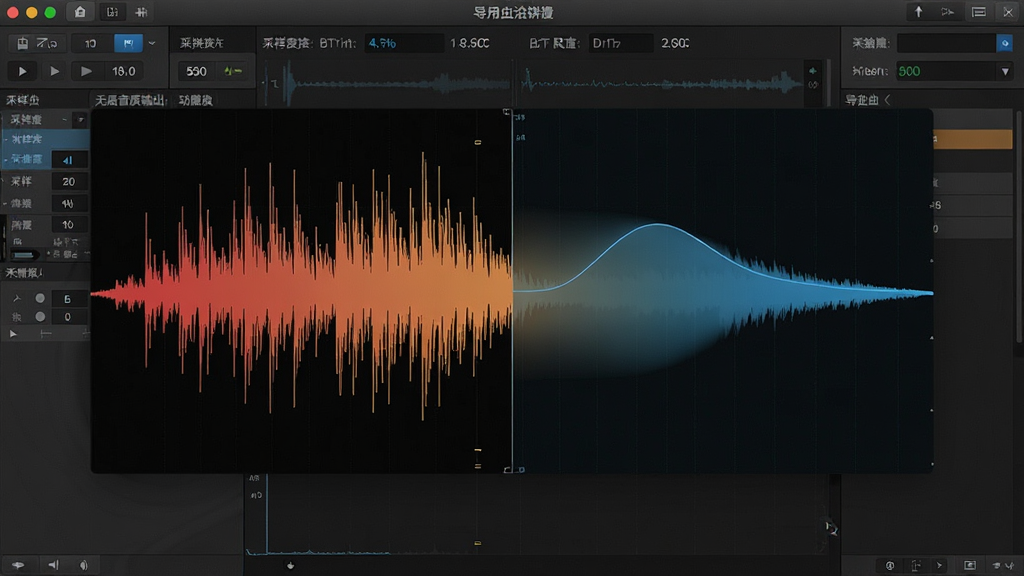Click the left-panel value field showing 20
1024x576 pixels.
(69, 182)
